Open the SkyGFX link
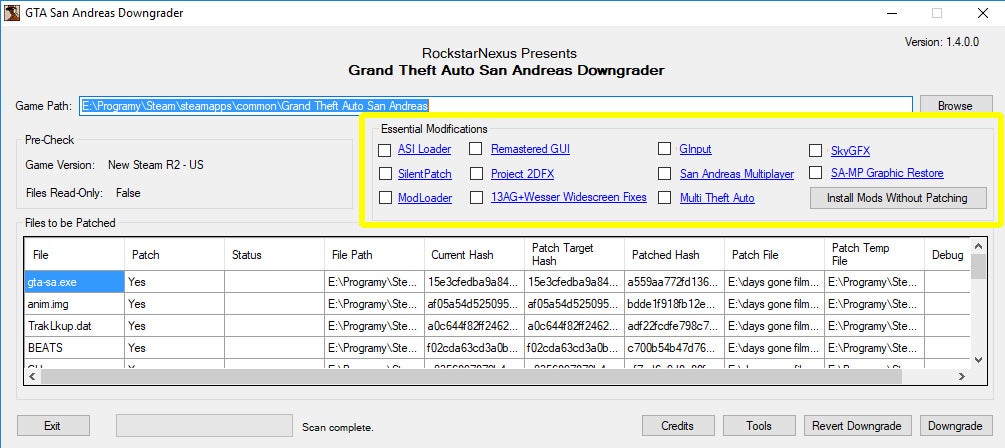Image resolution: width=1005 pixels, height=448 pixels. pos(851,151)
